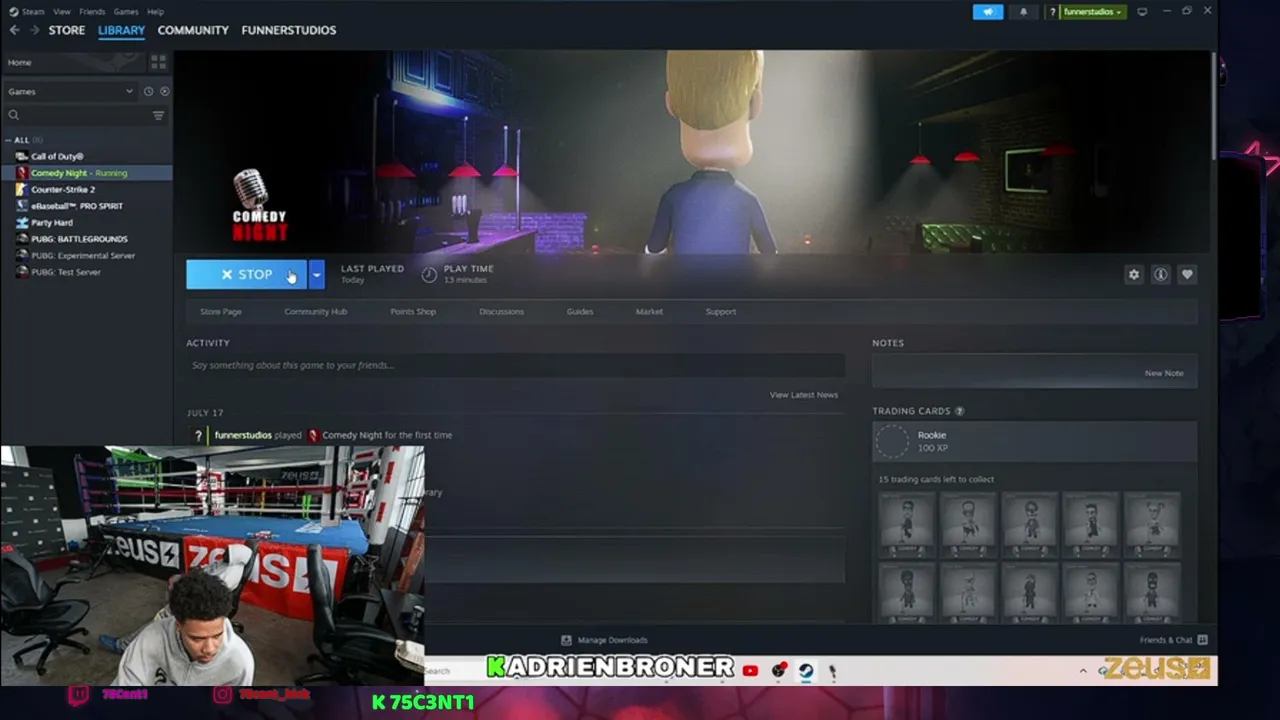This screenshot has width=1280, height=720.
Task: Open the Market link
Action: pos(649,311)
